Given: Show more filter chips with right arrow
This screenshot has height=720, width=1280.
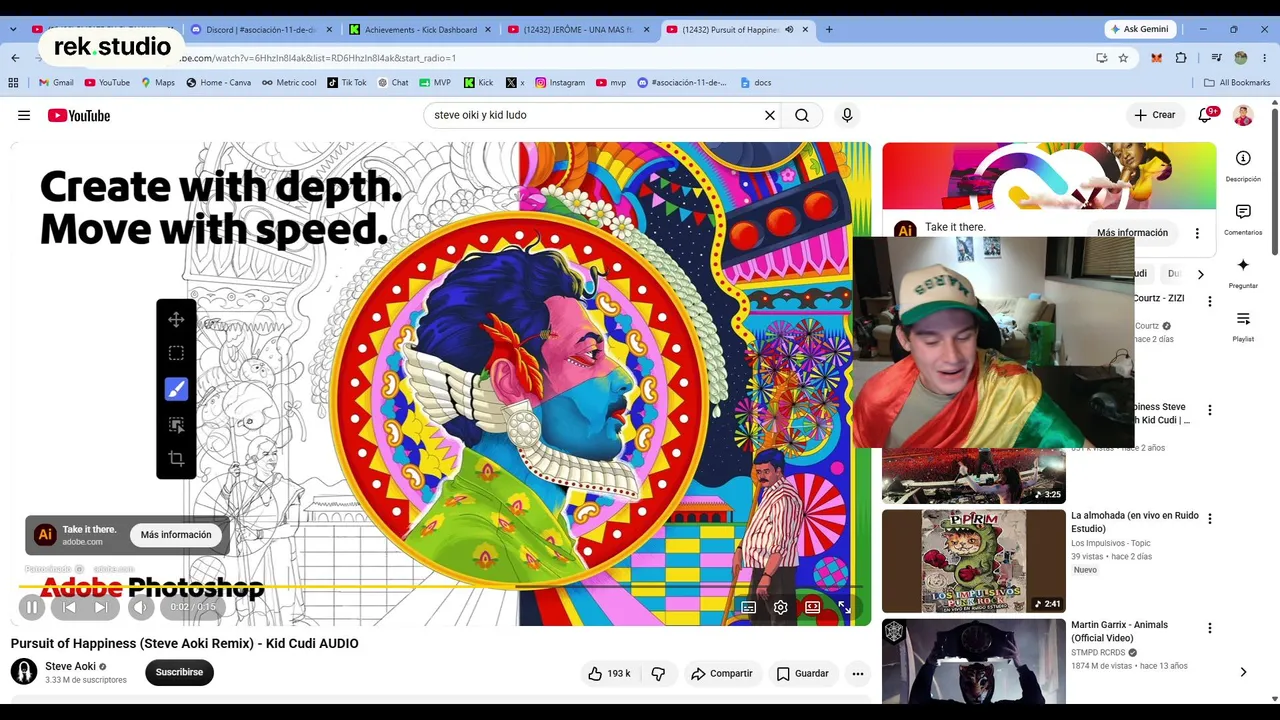Looking at the screenshot, I should (1201, 274).
